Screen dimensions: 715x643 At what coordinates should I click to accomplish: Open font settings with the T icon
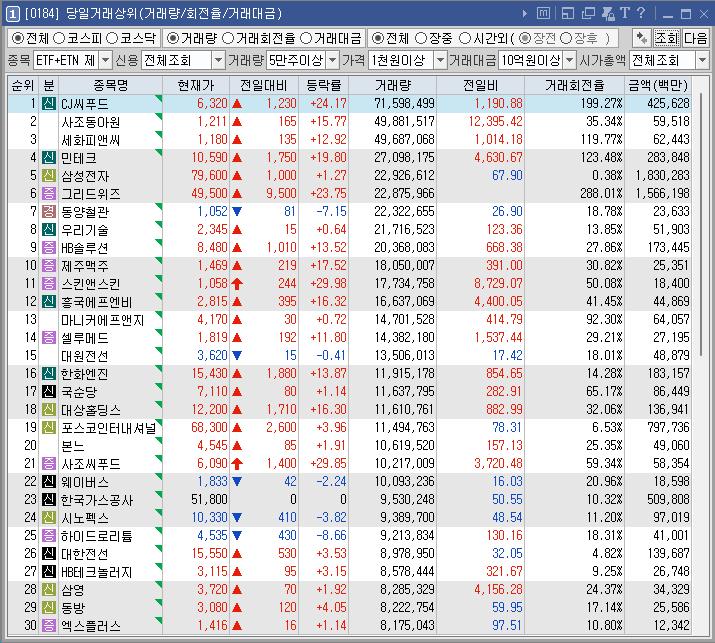click(x=625, y=14)
